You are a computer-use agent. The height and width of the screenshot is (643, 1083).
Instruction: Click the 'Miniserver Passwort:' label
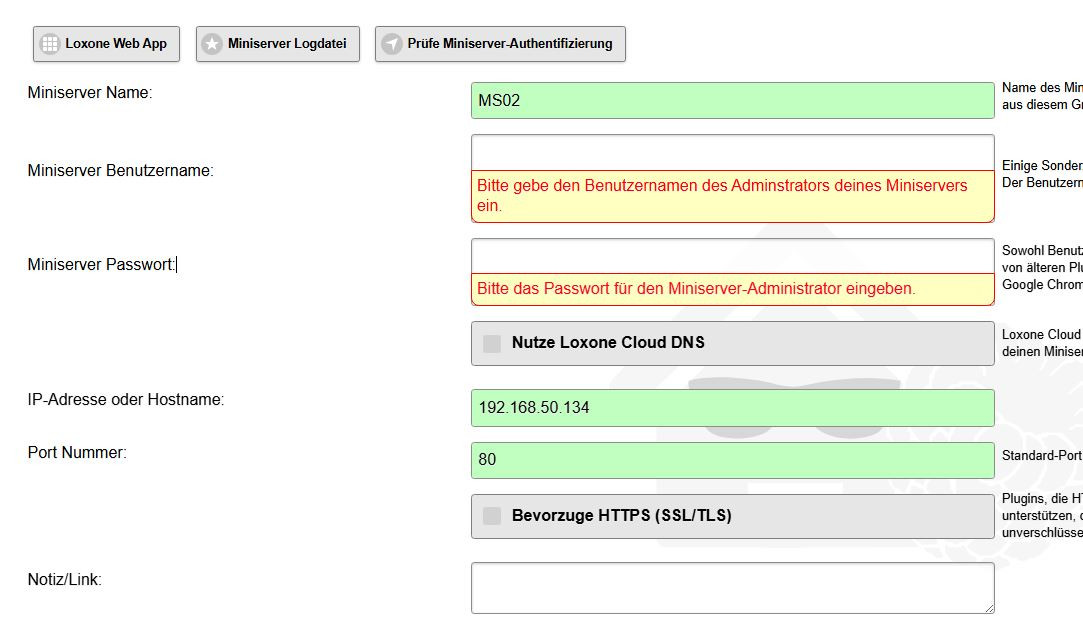[x=102, y=265]
